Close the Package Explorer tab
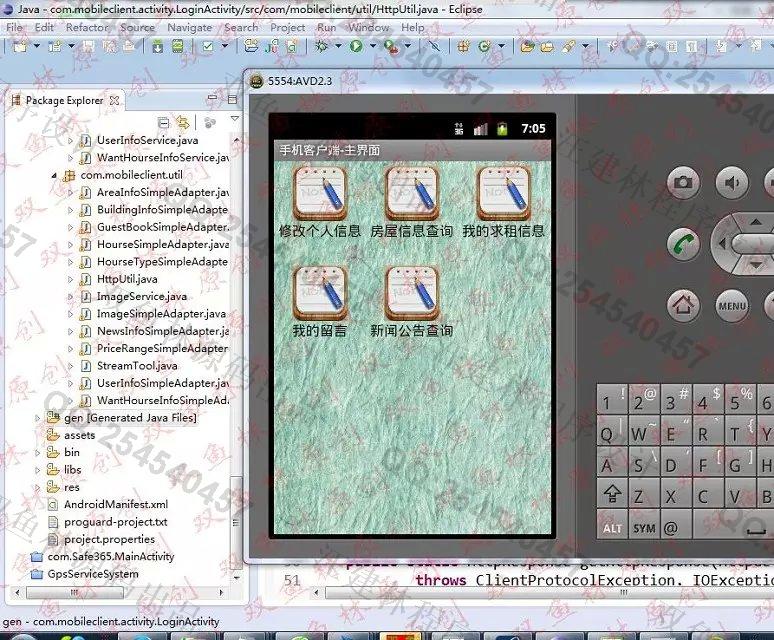 click(115, 100)
